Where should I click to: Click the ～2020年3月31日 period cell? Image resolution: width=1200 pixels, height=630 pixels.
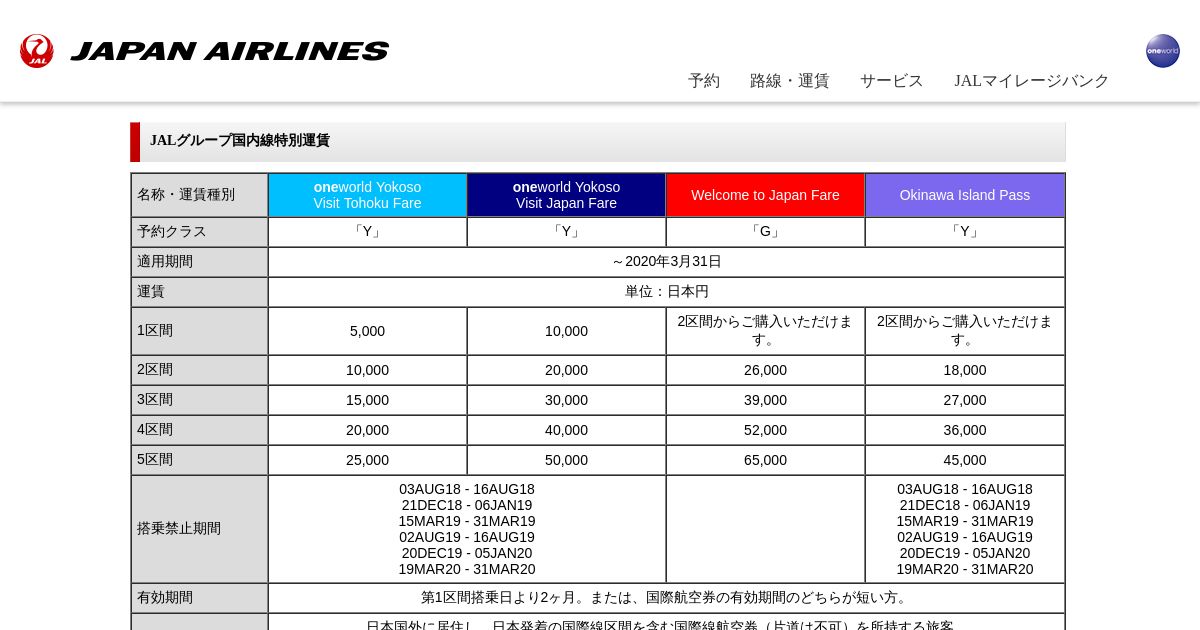666,262
